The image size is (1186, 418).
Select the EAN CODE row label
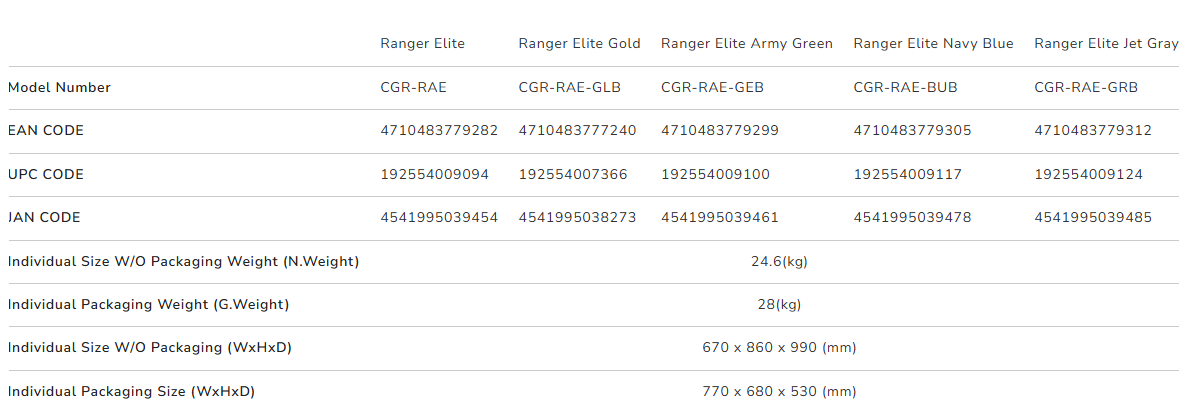[46, 131]
